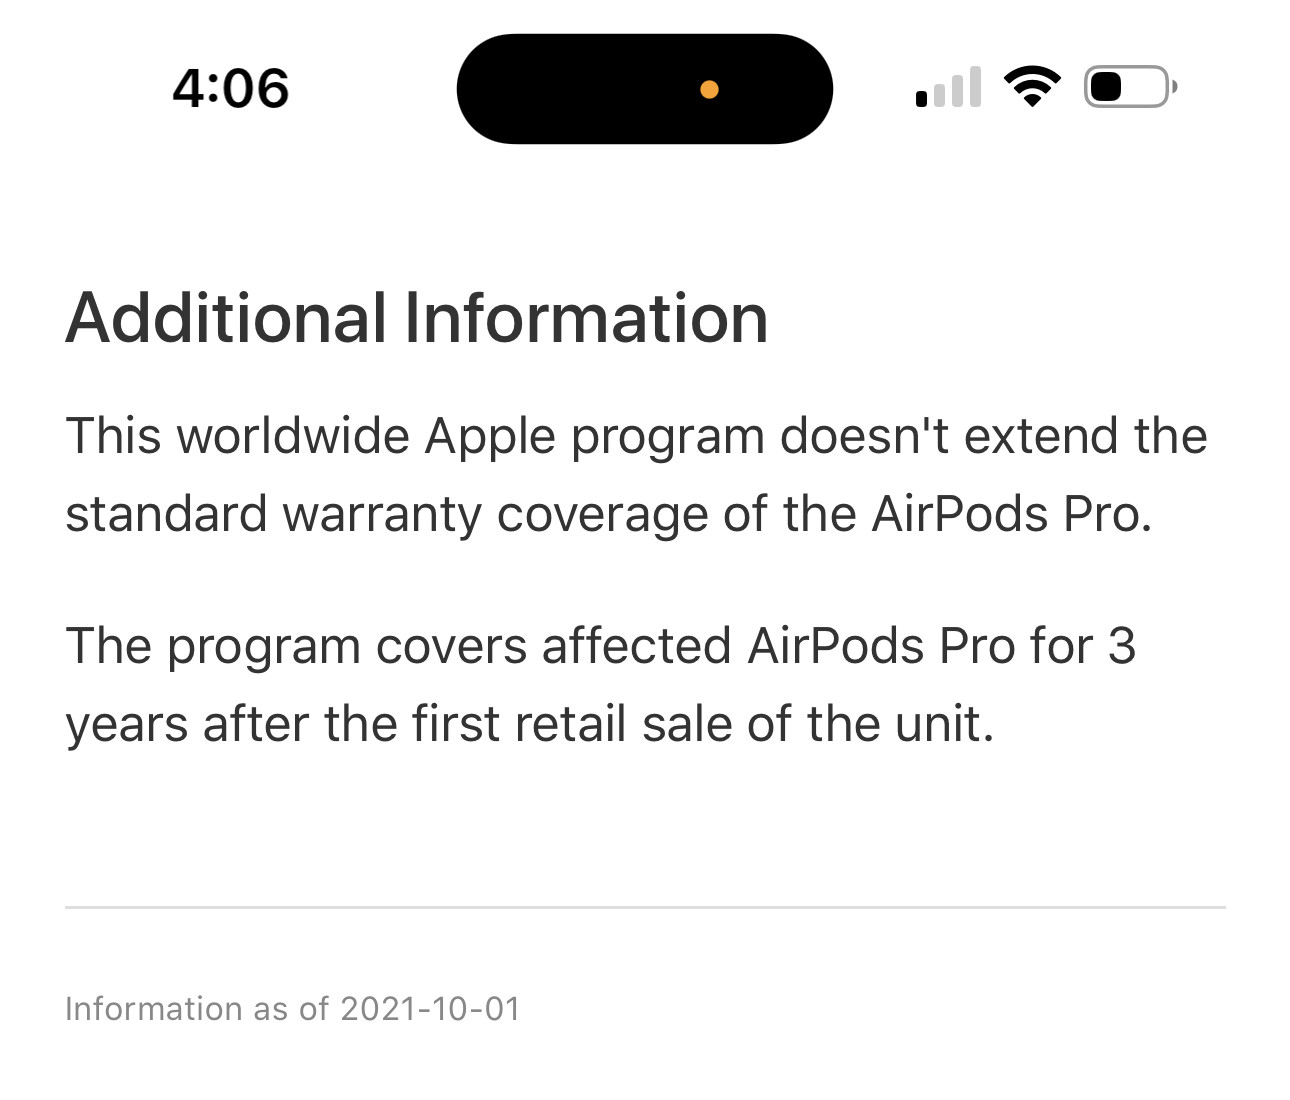The height and width of the screenshot is (1100, 1290).
Task: Tap the black Dynamic Island pill
Action: (x=600, y=89)
